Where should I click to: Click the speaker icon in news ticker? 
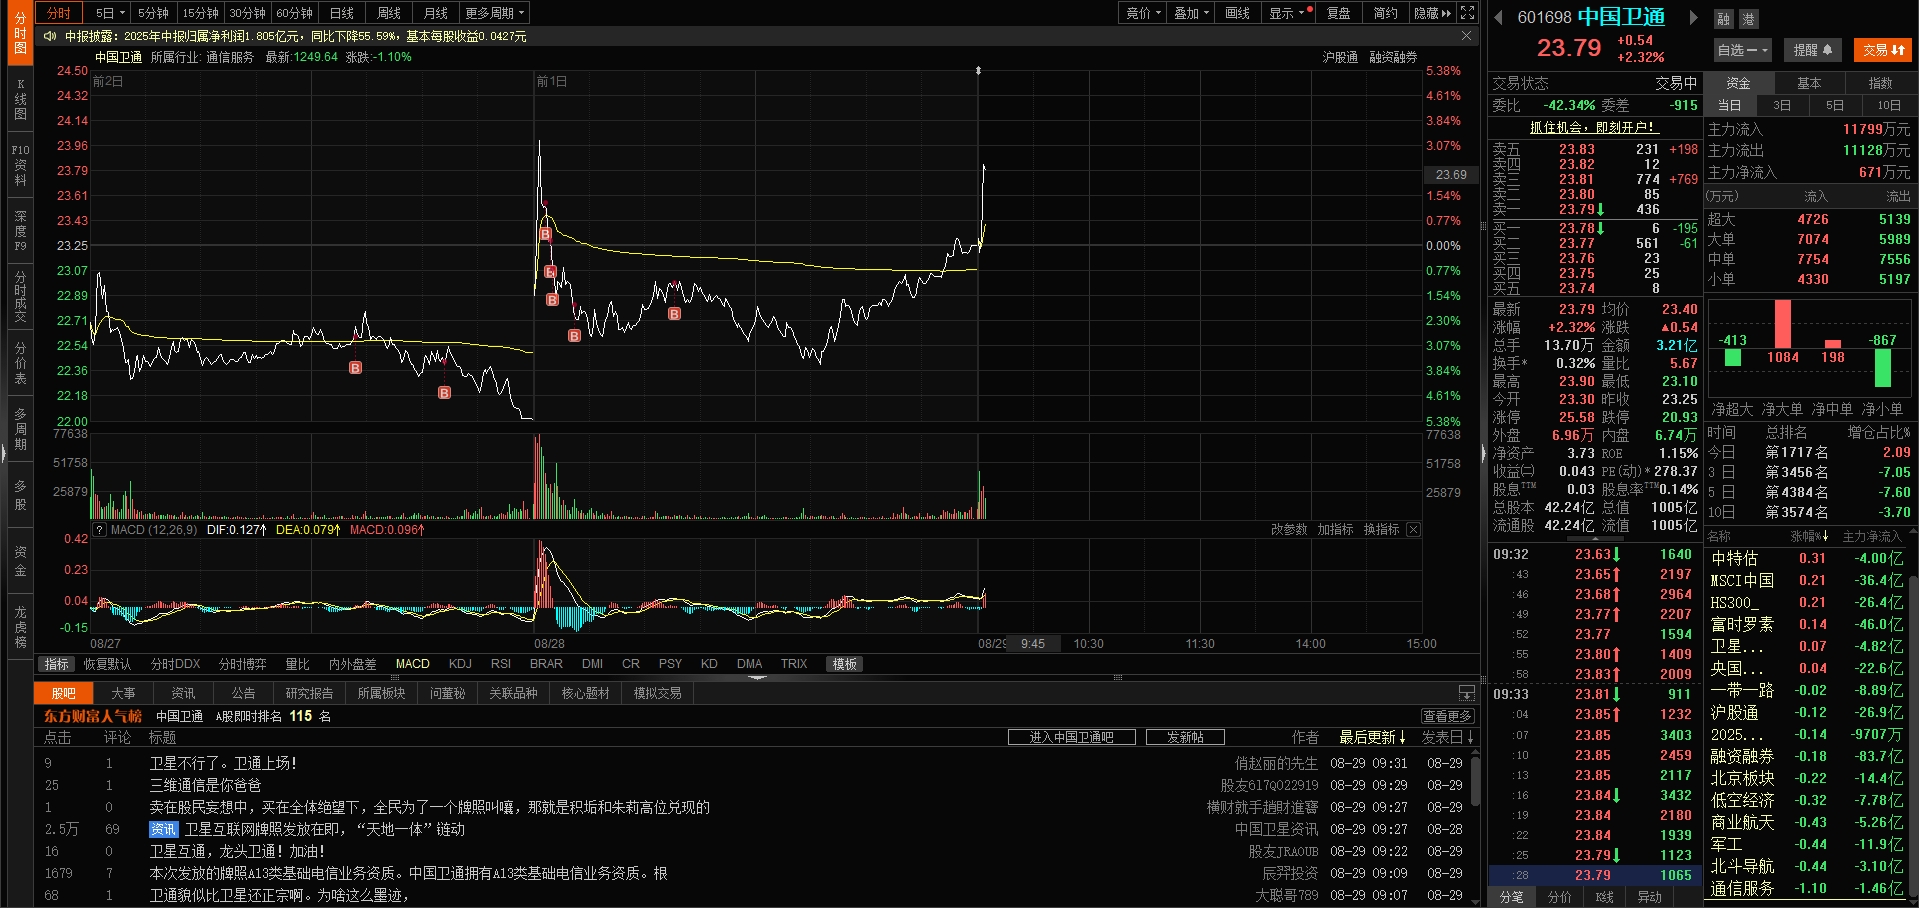50,36
